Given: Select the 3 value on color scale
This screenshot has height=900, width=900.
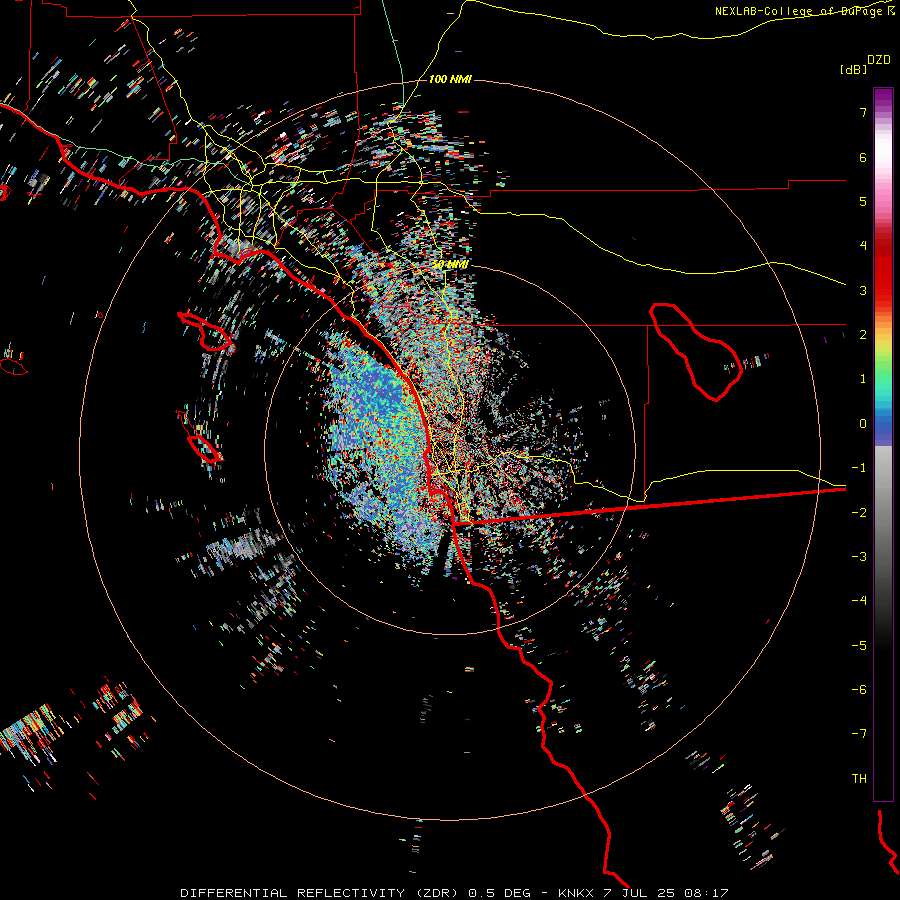Looking at the screenshot, I should (863, 290).
